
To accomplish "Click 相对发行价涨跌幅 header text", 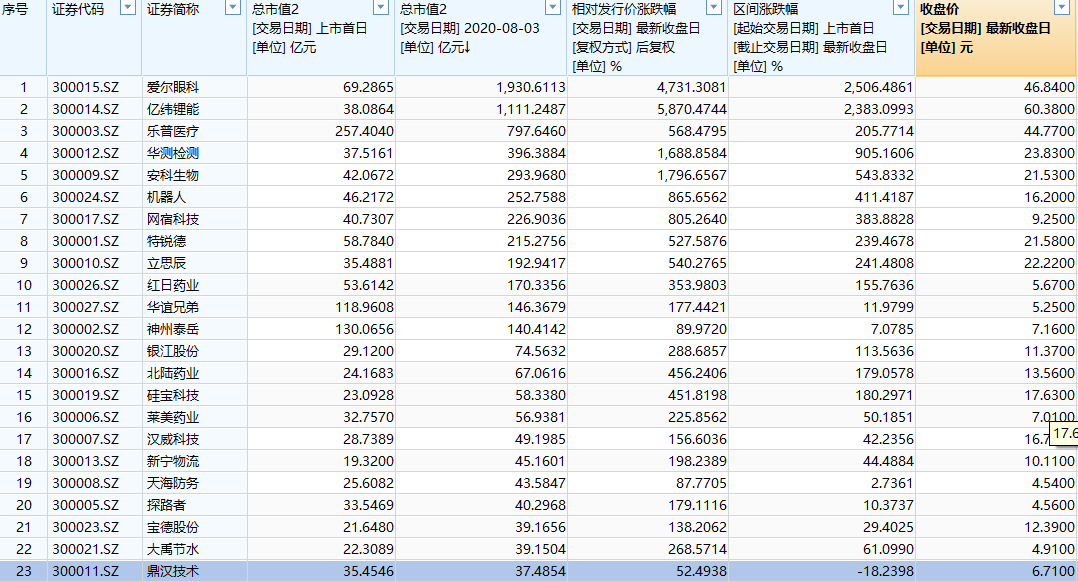I will click(x=624, y=10).
